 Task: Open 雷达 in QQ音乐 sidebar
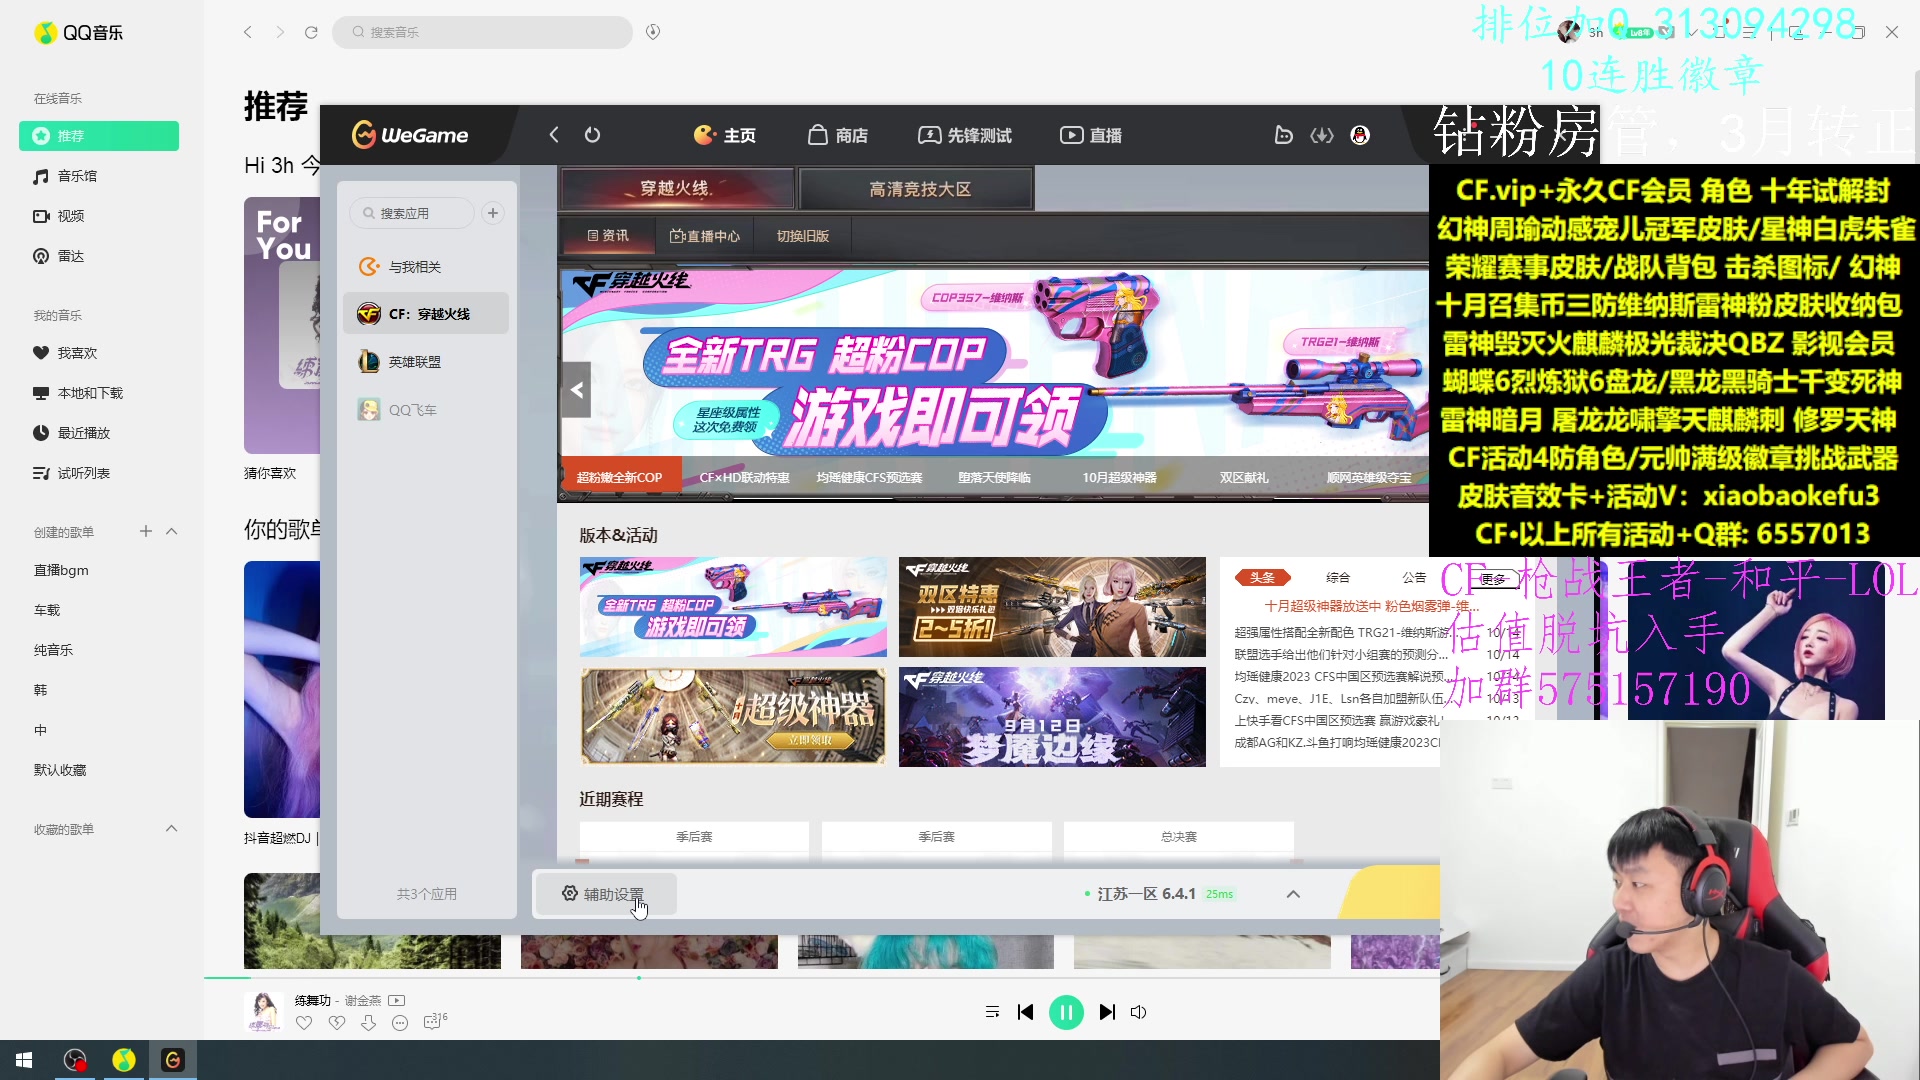pyautogui.click(x=99, y=256)
